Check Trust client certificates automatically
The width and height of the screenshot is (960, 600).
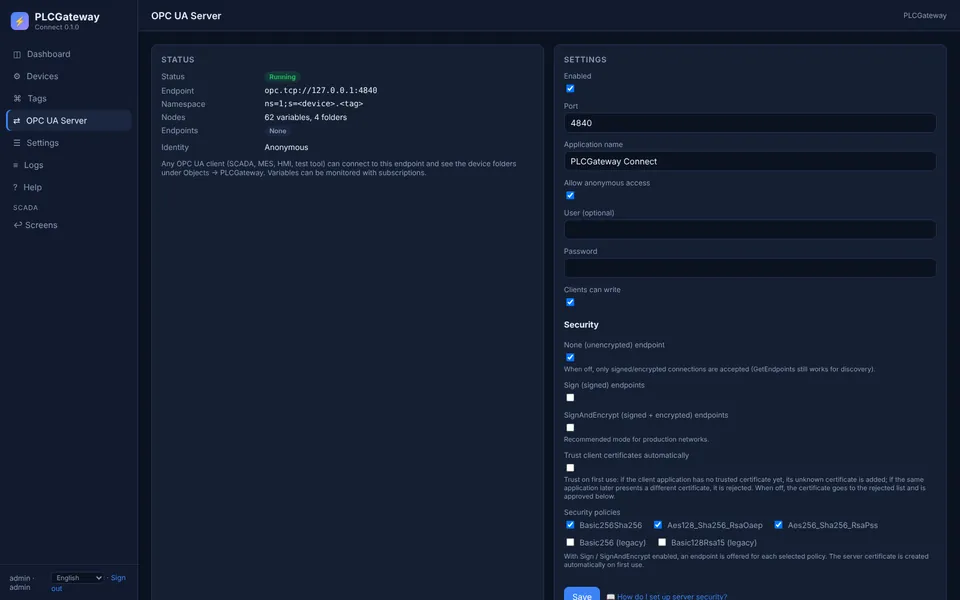tap(570, 468)
